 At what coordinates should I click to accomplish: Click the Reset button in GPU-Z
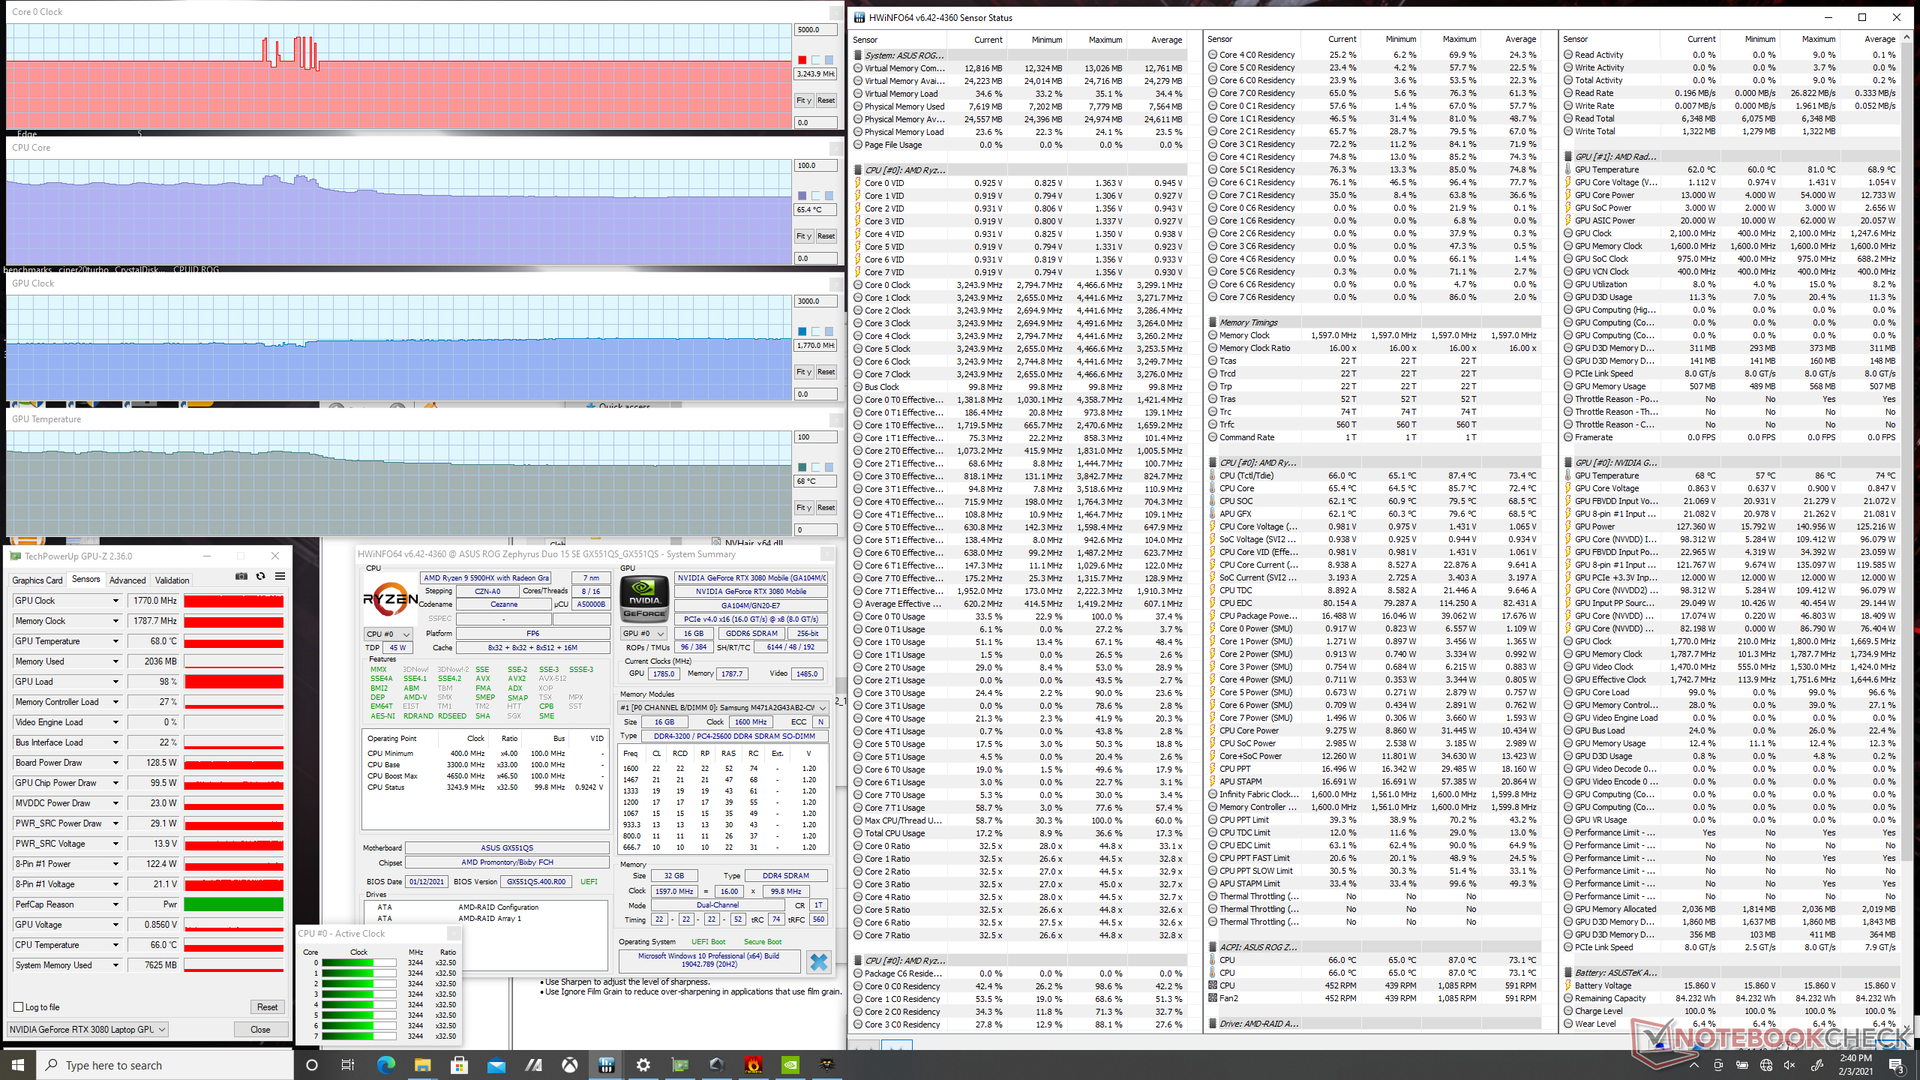(267, 1007)
